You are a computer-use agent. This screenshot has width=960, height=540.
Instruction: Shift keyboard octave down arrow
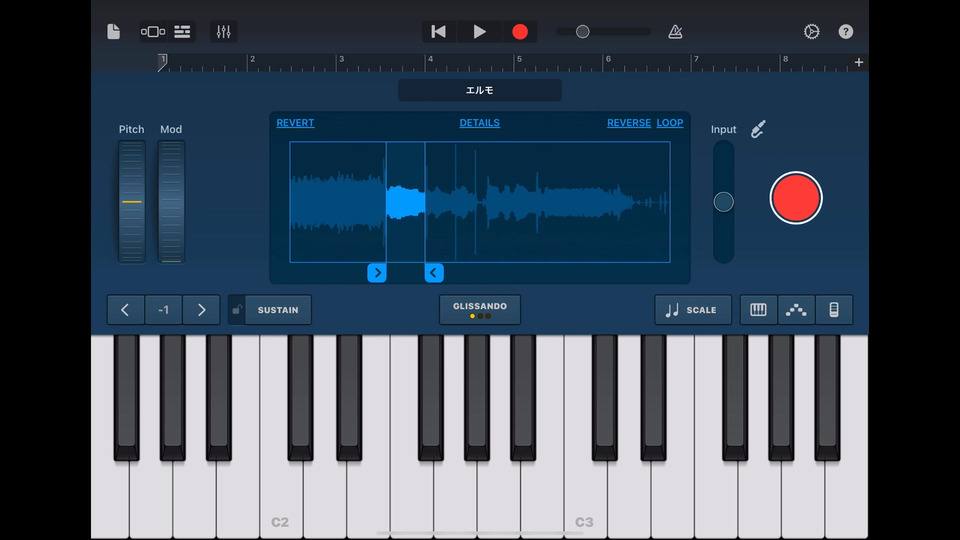click(125, 310)
